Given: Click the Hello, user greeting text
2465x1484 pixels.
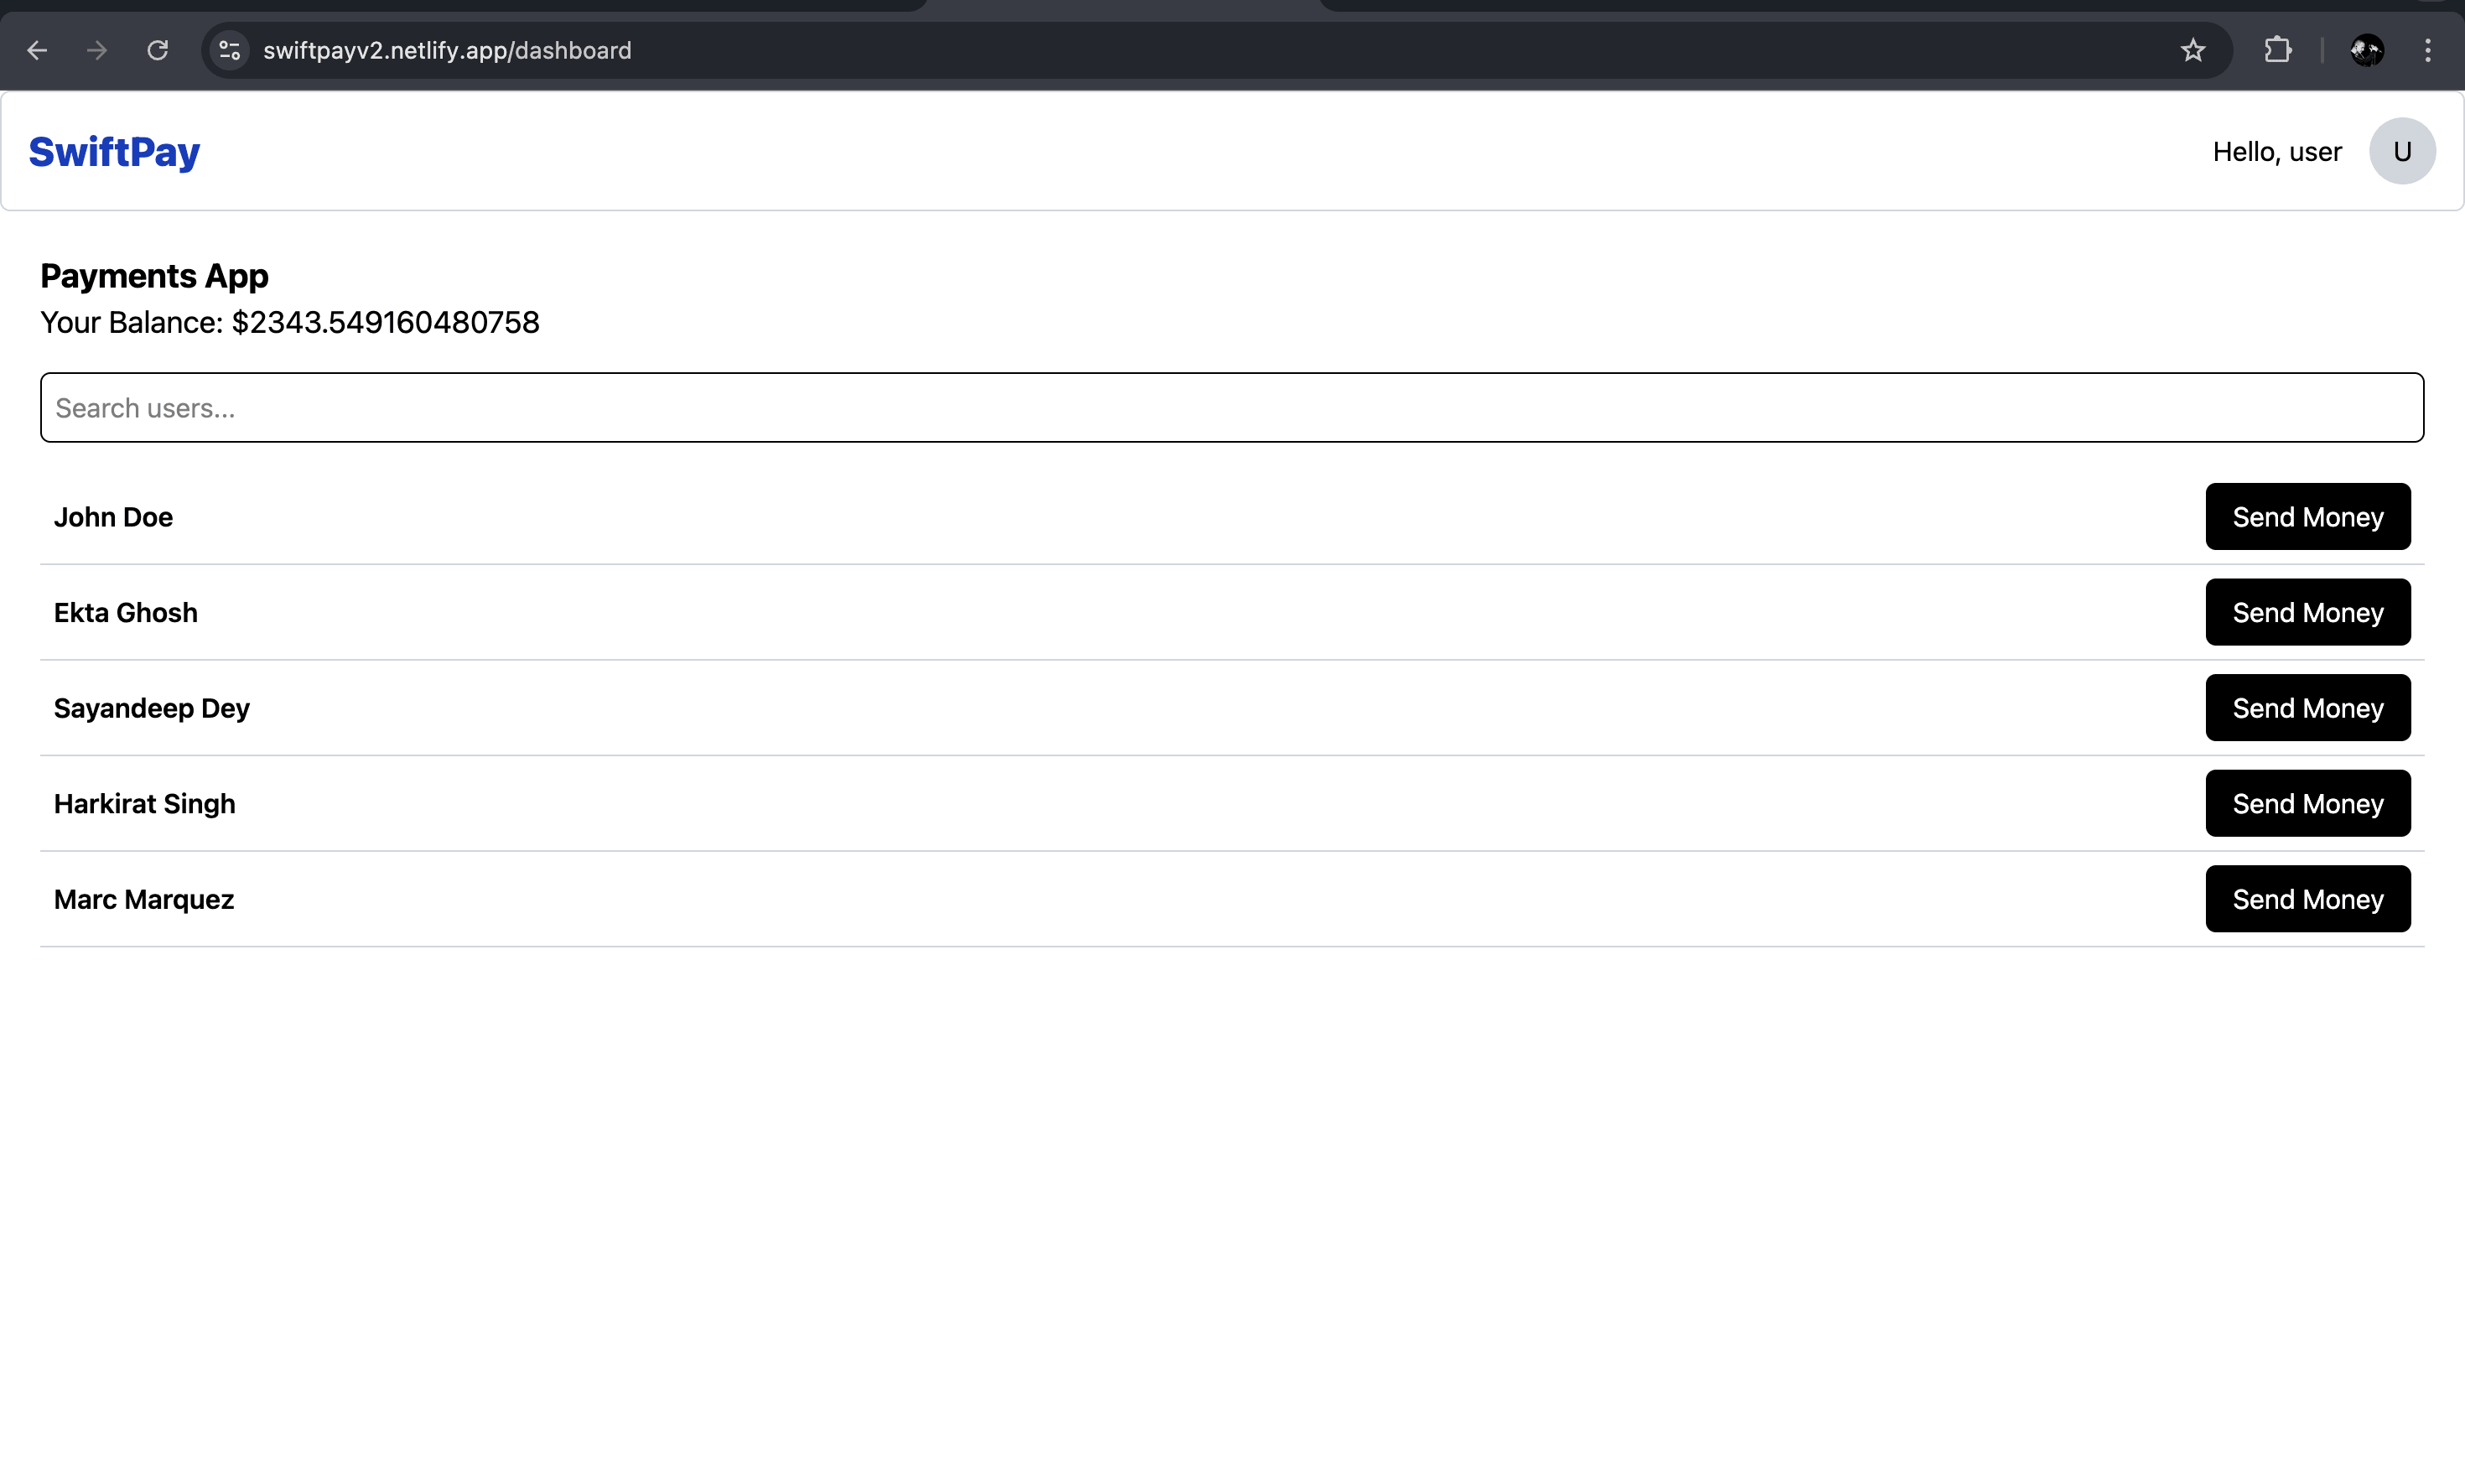Looking at the screenshot, I should [2276, 152].
